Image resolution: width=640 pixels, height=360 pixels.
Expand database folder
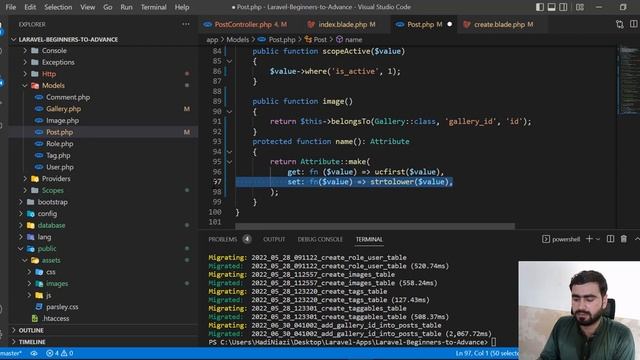point(51,225)
